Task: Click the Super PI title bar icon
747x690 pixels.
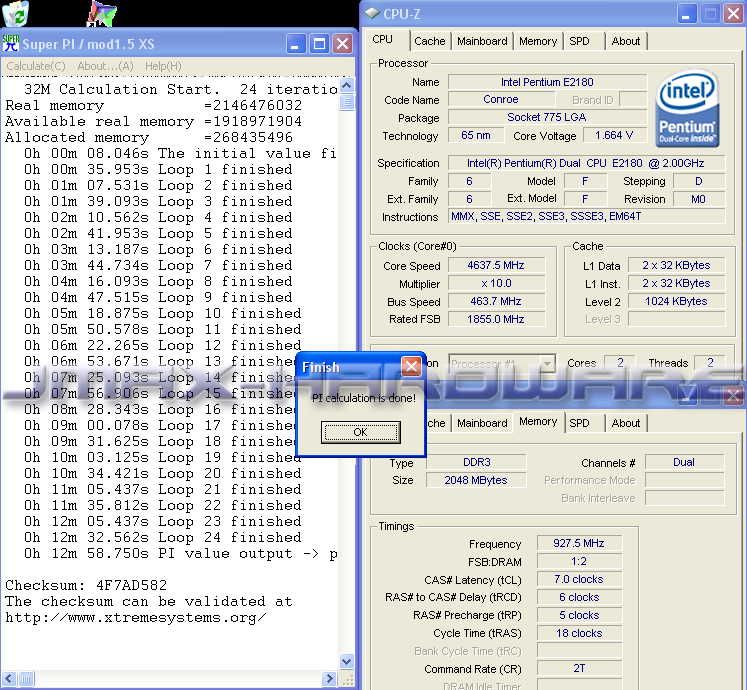Action: [10, 44]
